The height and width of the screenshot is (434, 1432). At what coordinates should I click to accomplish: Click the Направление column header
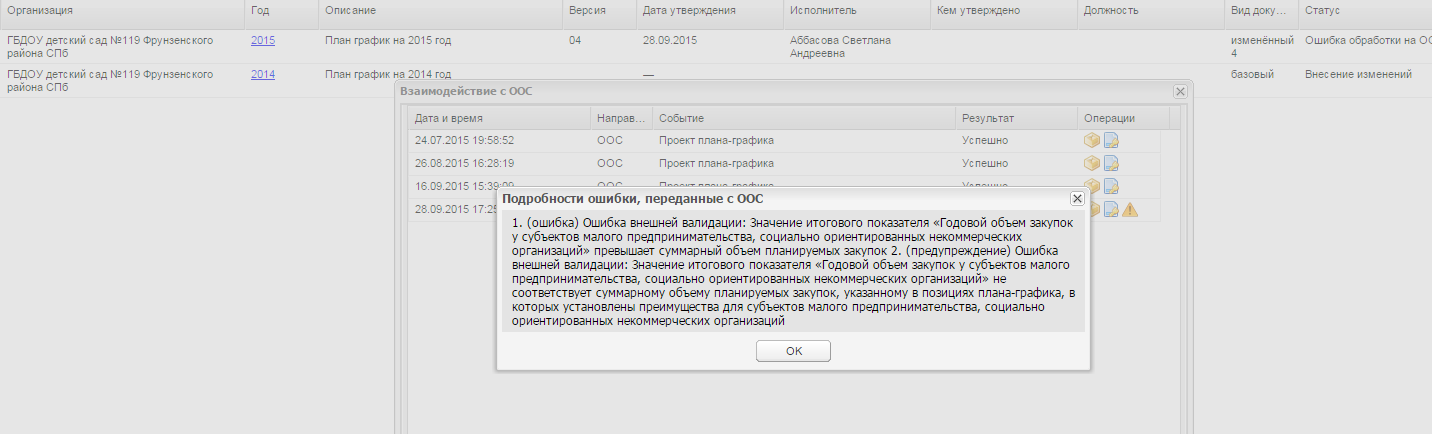pos(621,118)
